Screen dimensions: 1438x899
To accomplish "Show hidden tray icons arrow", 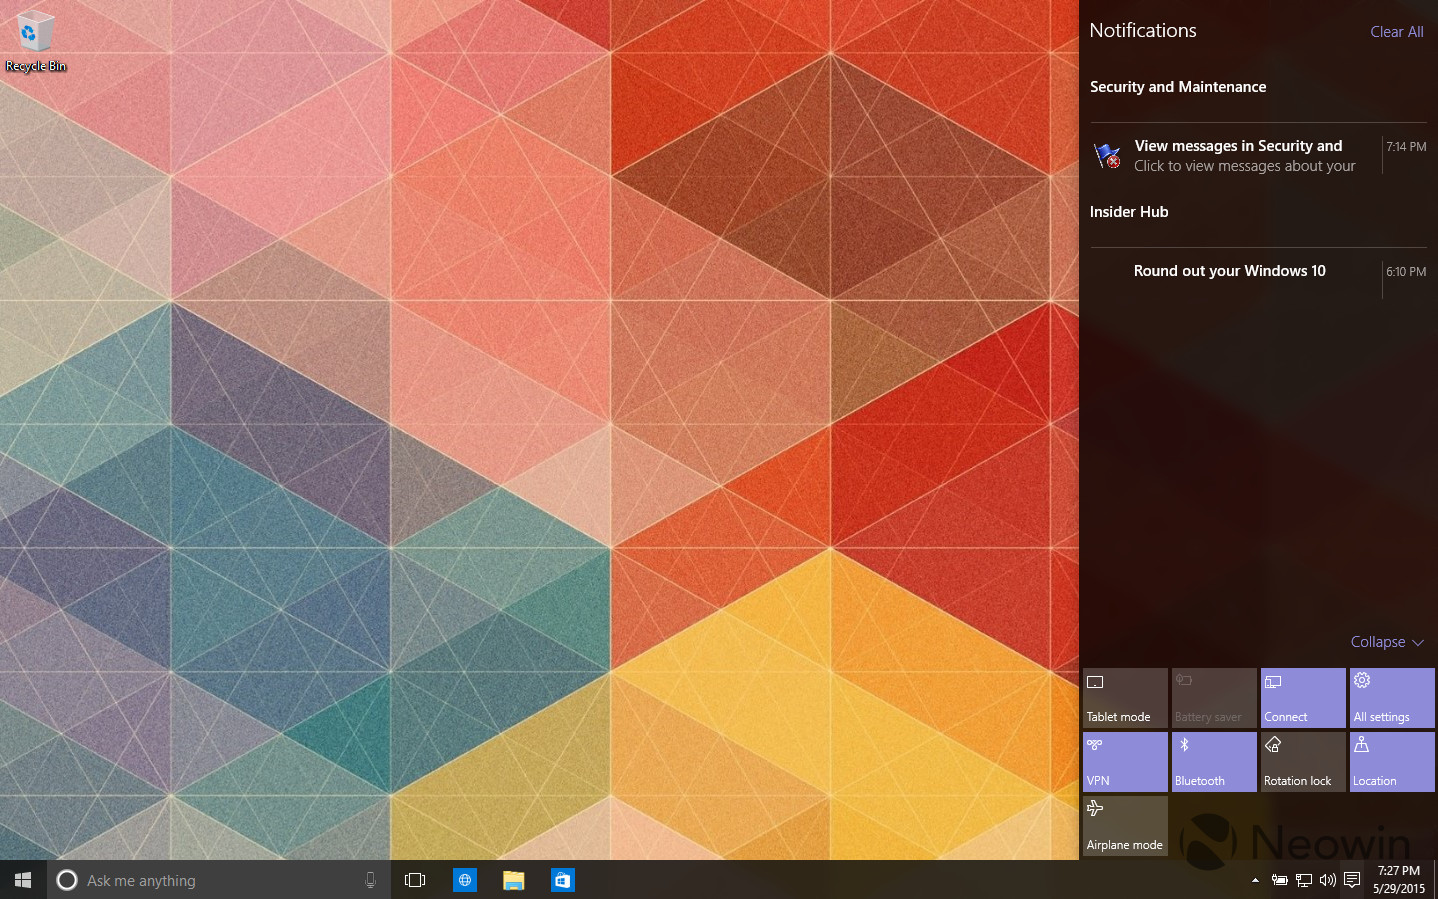I will click(x=1255, y=880).
